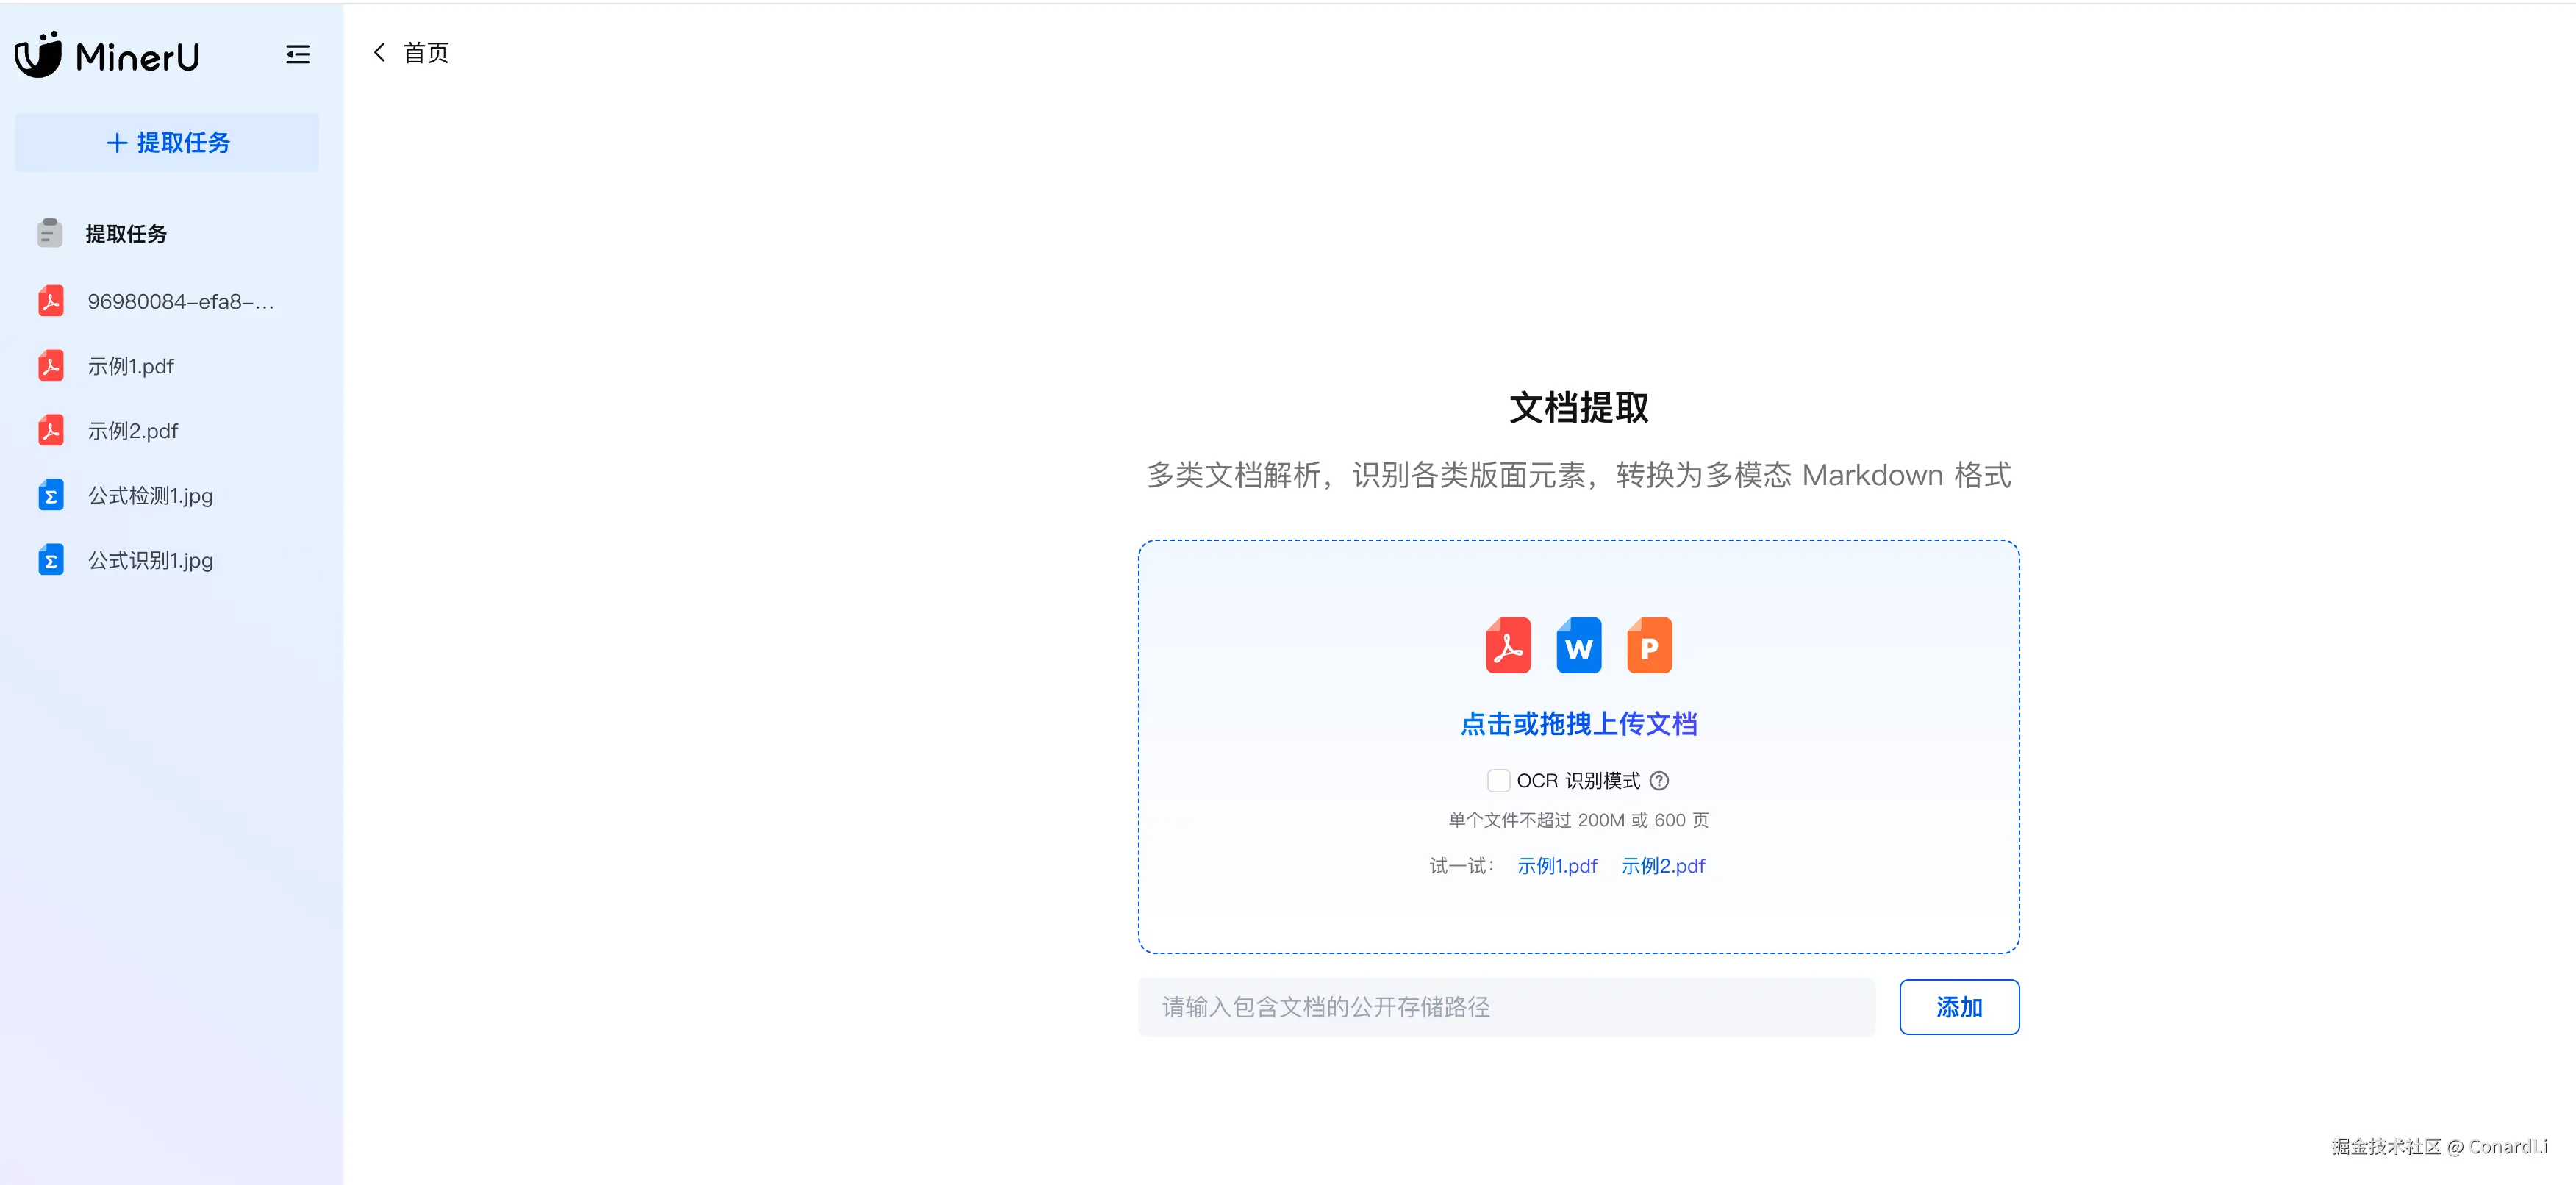Click the back chevron next to 首页
The height and width of the screenshot is (1185, 2576).
click(x=379, y=53)
